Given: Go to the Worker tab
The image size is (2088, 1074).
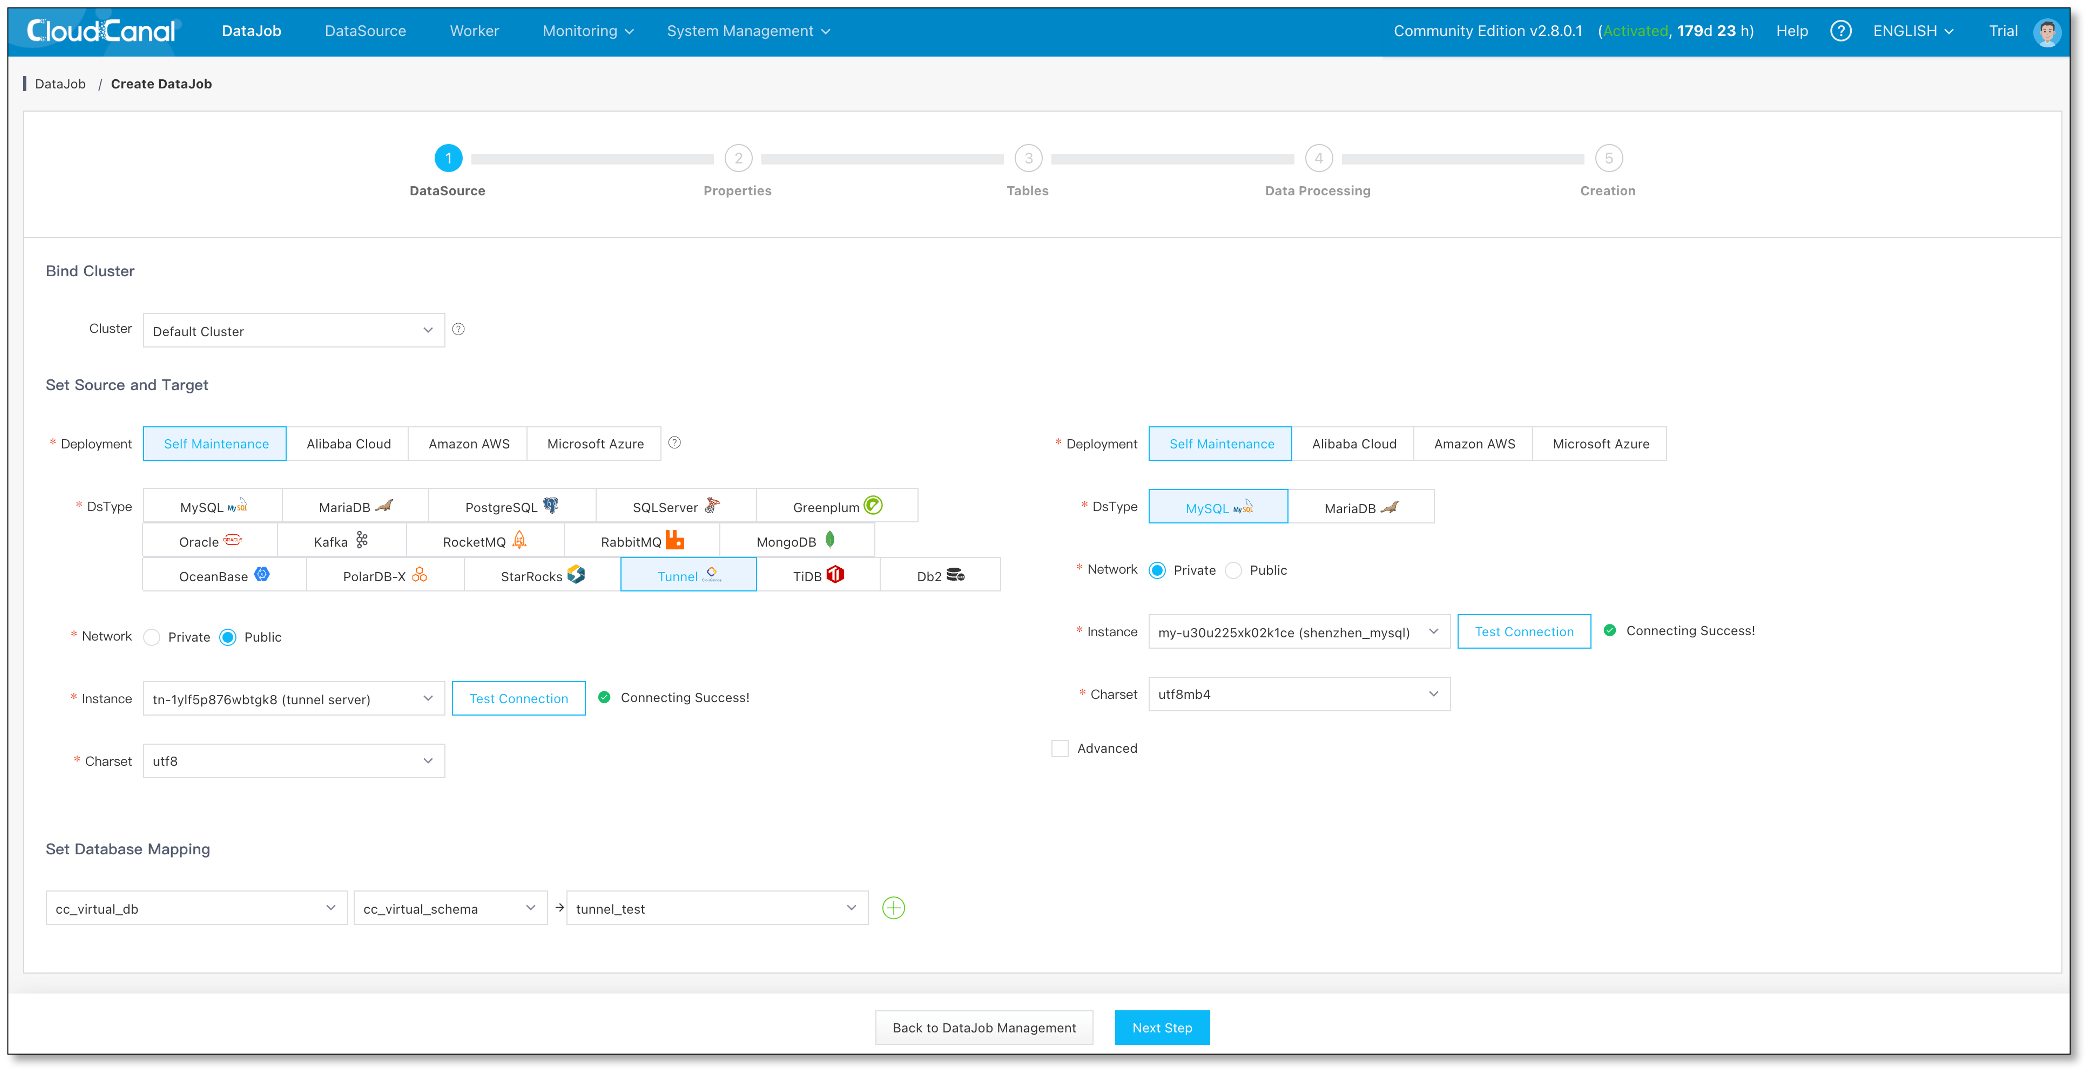Looking at the screenshot, I should click(474, 31).
